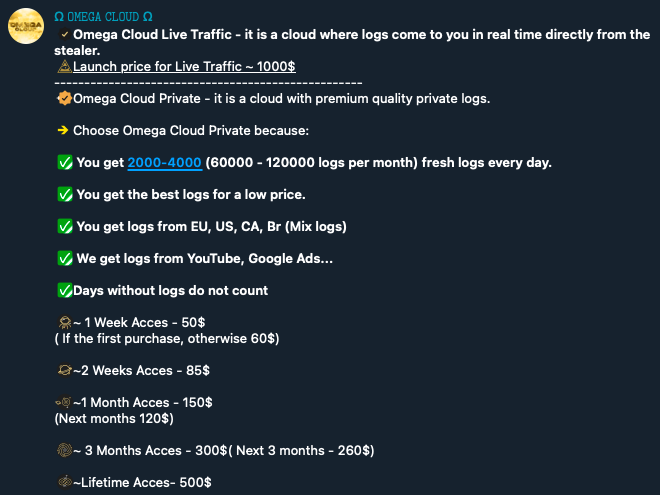
Task: Click the planet emoji beside 2 Weeks Acces
Action: coord(65,370)
